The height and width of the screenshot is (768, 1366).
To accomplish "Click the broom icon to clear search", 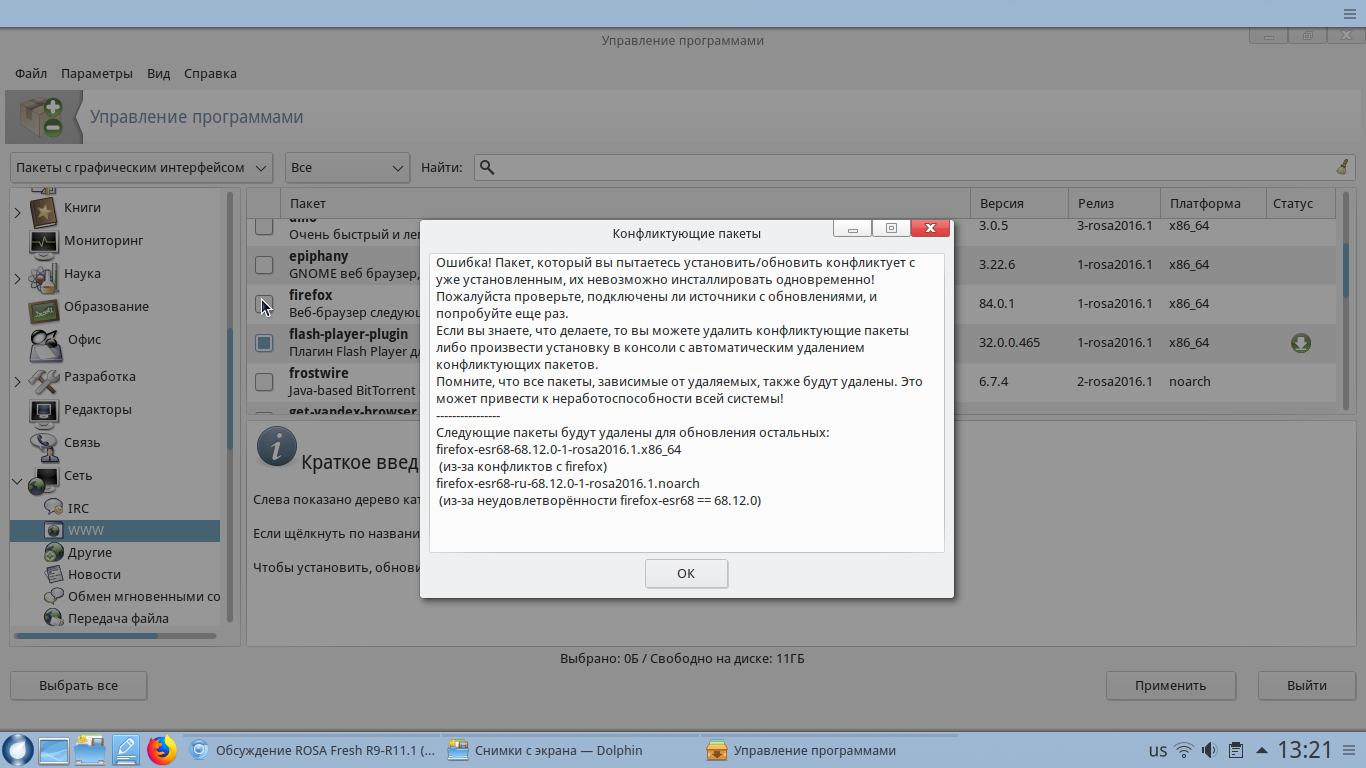I will [1342, 167].
